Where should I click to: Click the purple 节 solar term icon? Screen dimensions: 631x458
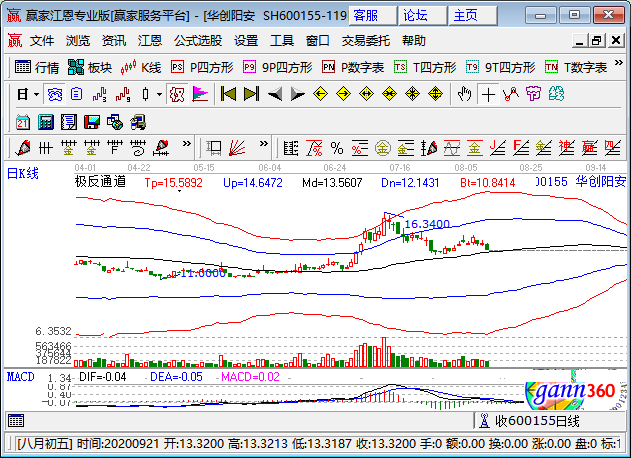534,95
